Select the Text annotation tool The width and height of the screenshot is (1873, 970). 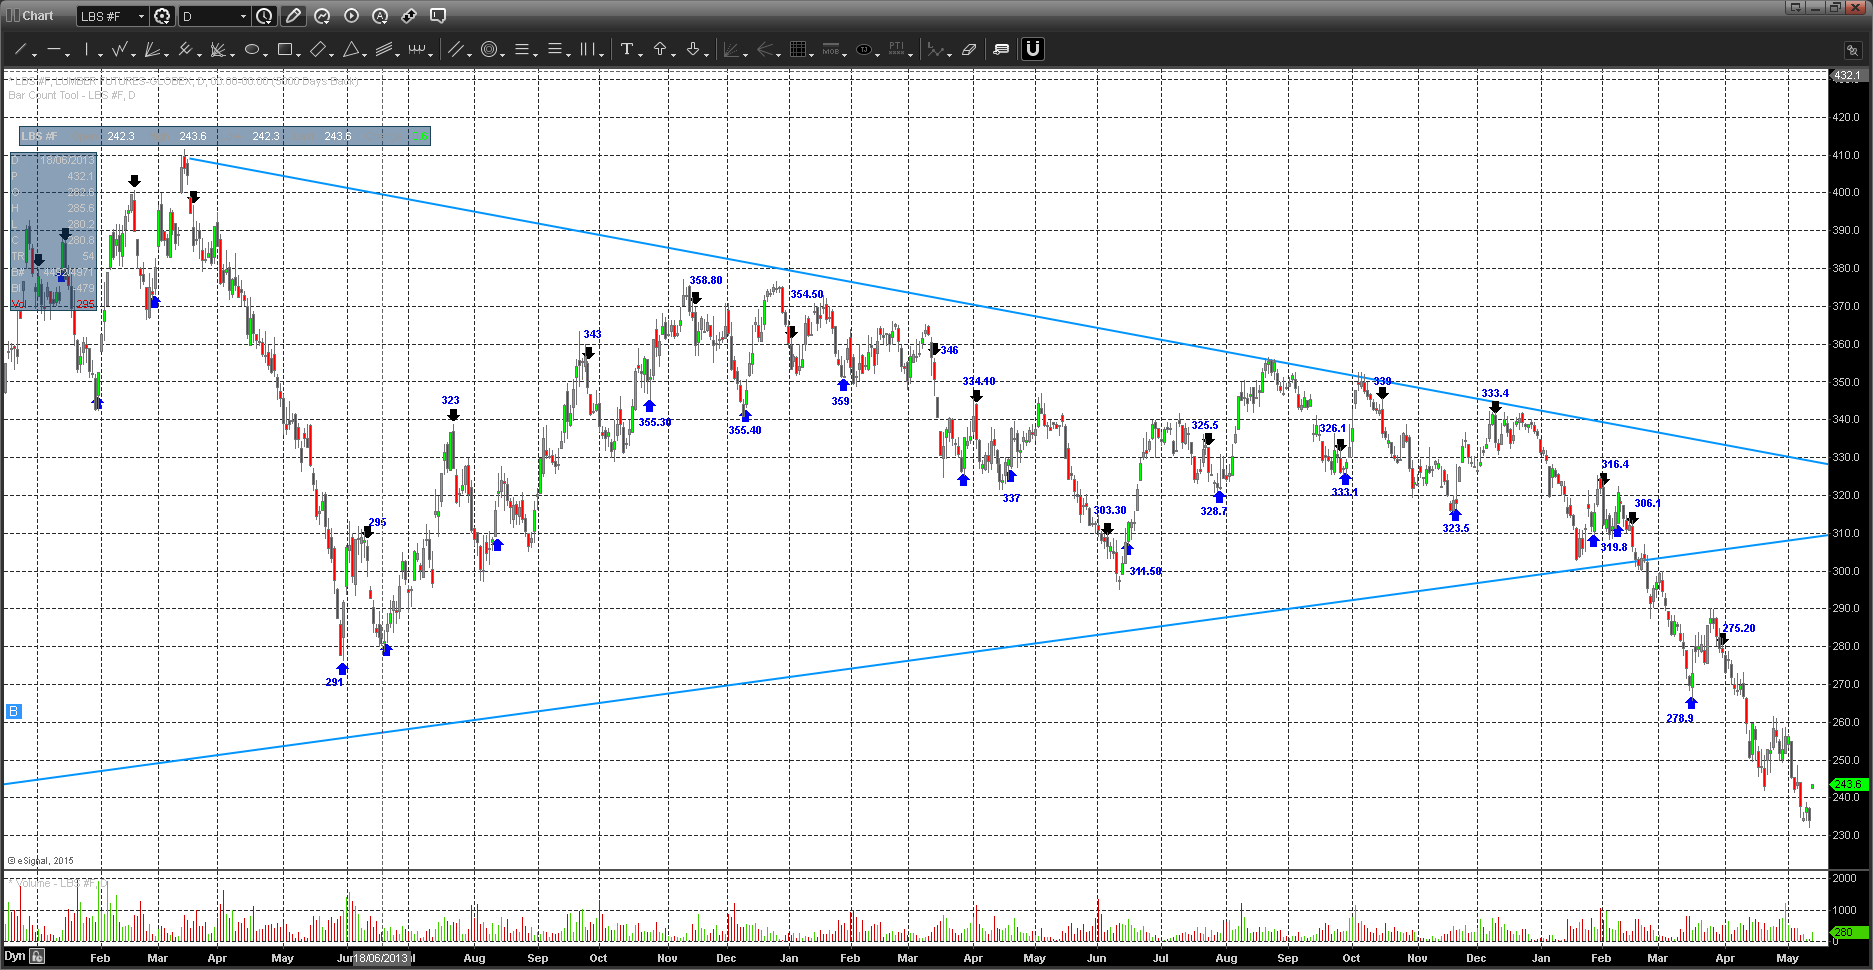coord(626,49)
